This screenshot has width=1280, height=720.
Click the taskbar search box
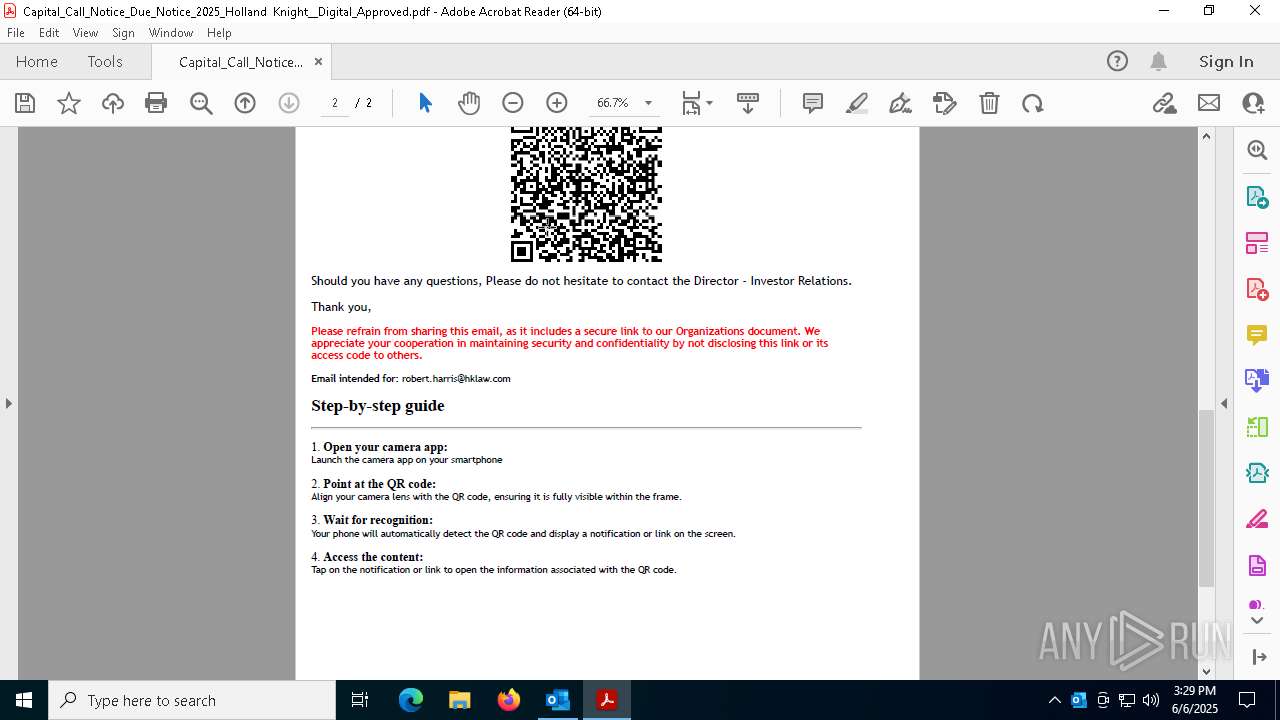[192, 700]
